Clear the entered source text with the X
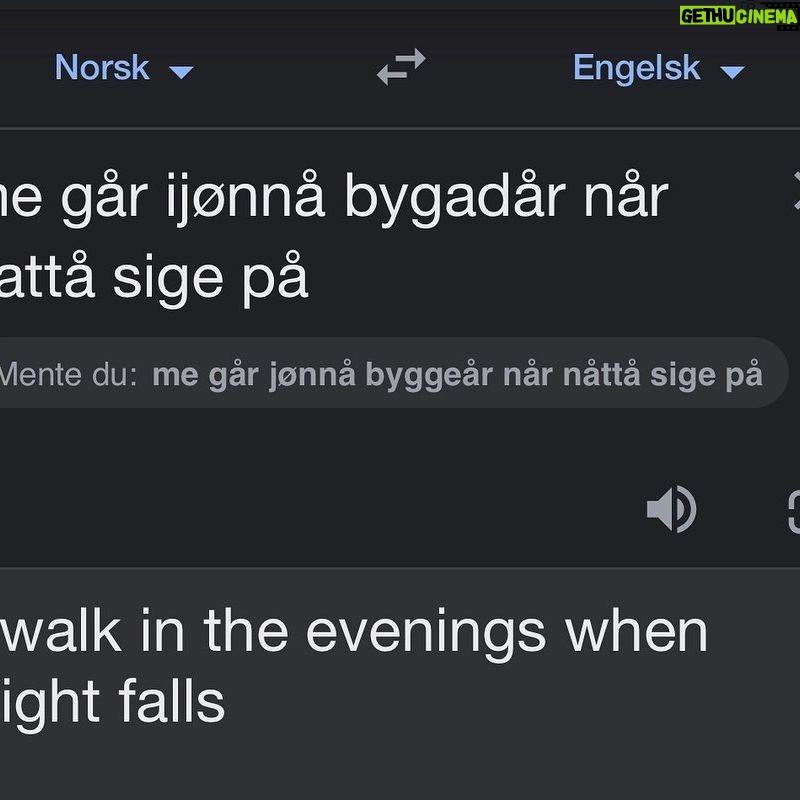This screenshot has width=800, height=800. coord(796,191)
